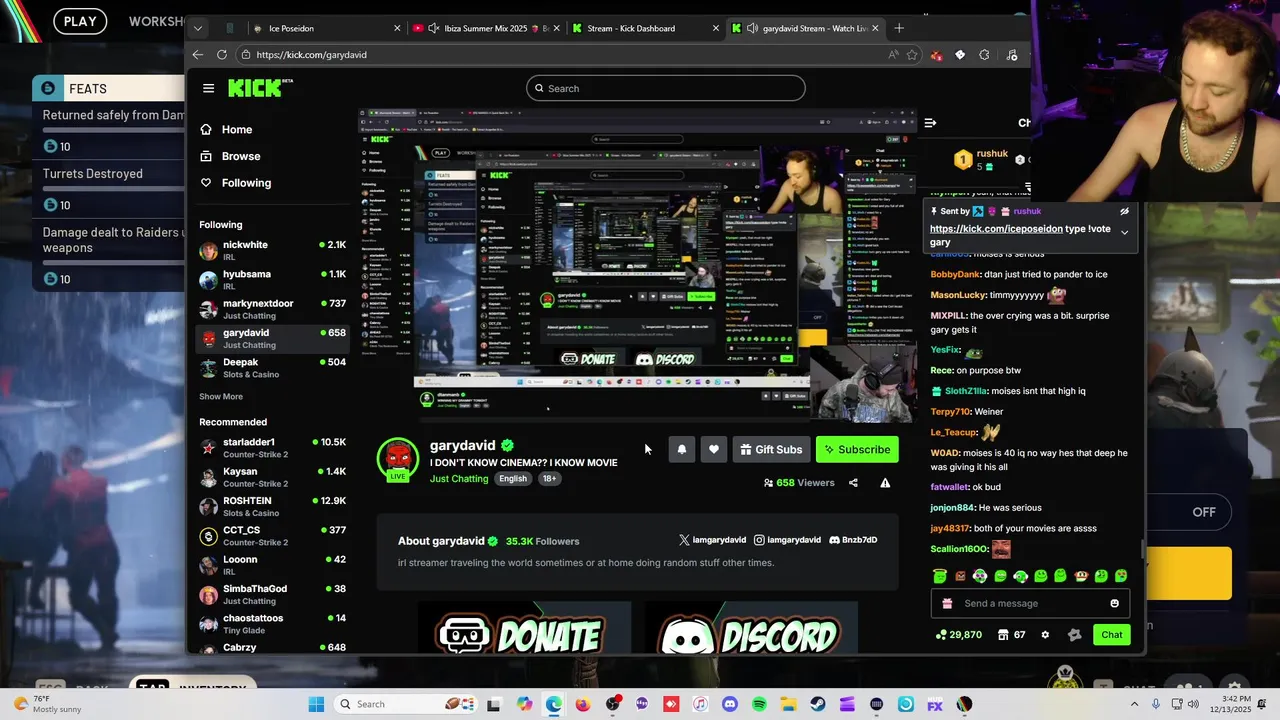Open iamgarydavid X profile link
1280x720 pixels.
click(x=712, y=540)
